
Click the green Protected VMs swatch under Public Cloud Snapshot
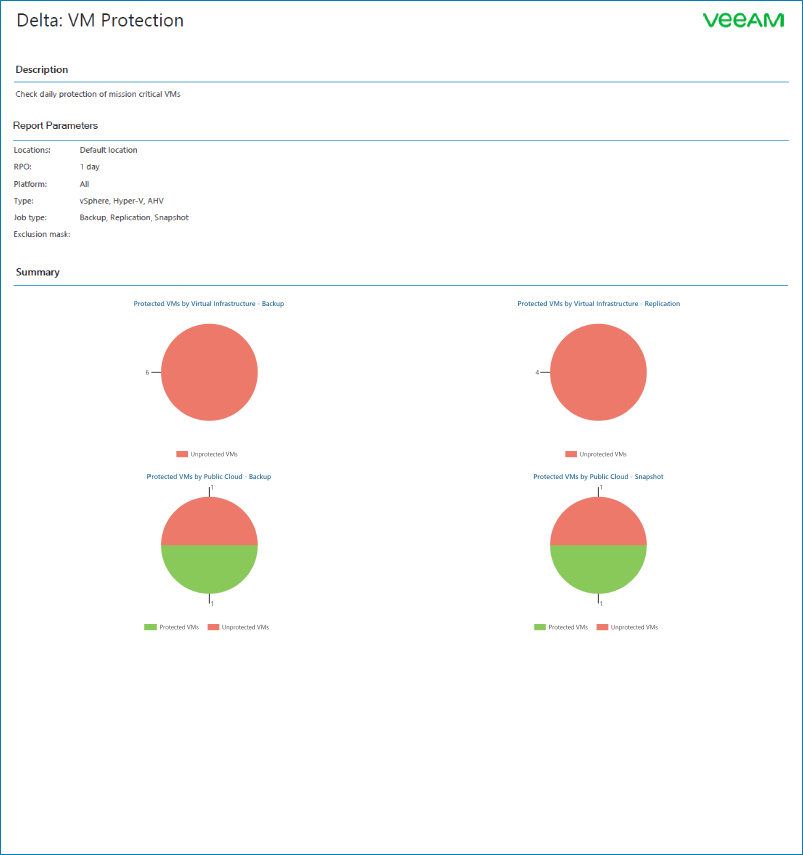pyautogui.click(x=540, y=627)
